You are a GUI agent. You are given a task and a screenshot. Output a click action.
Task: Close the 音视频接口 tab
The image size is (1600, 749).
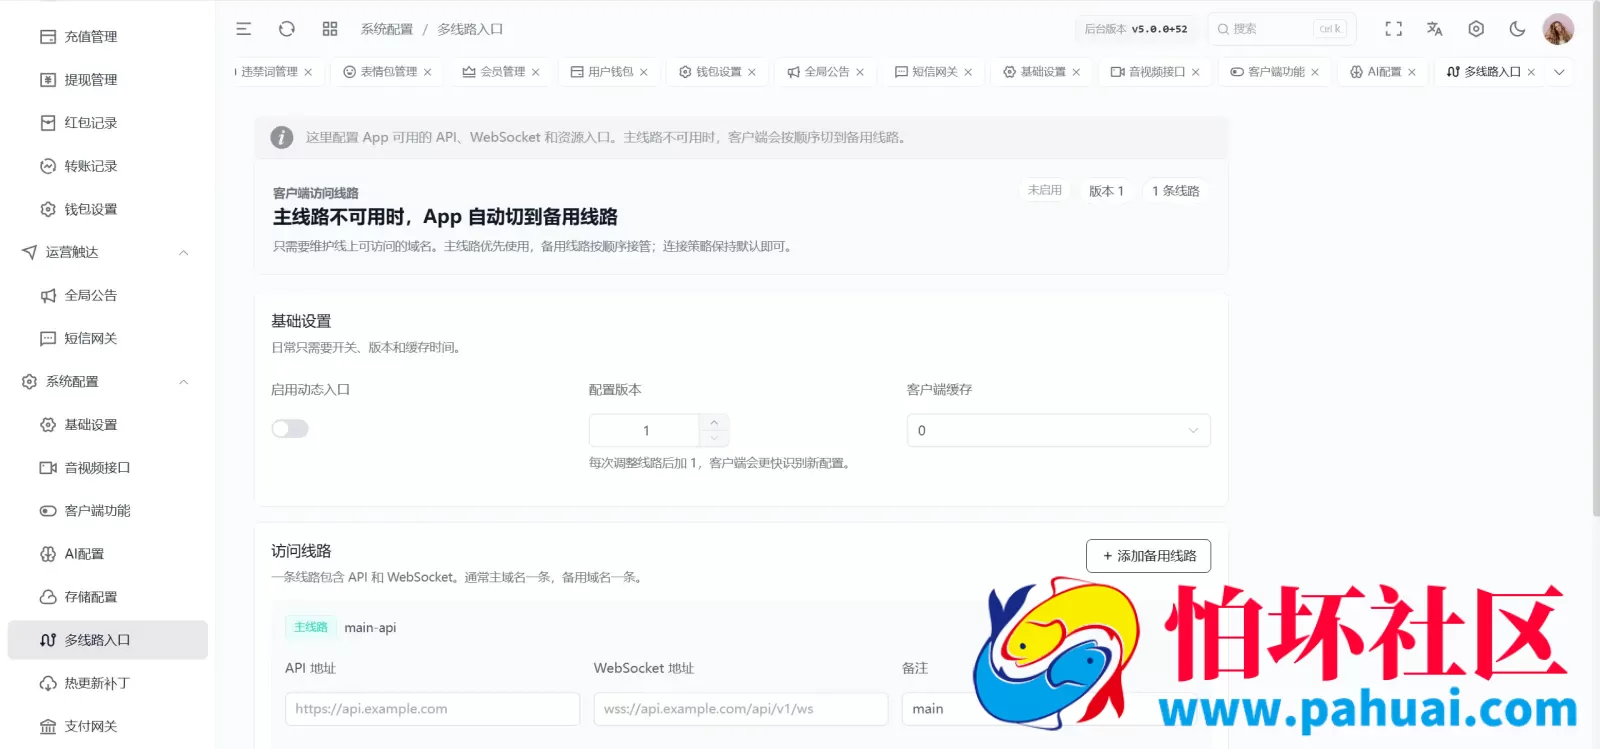point(1195,72)
